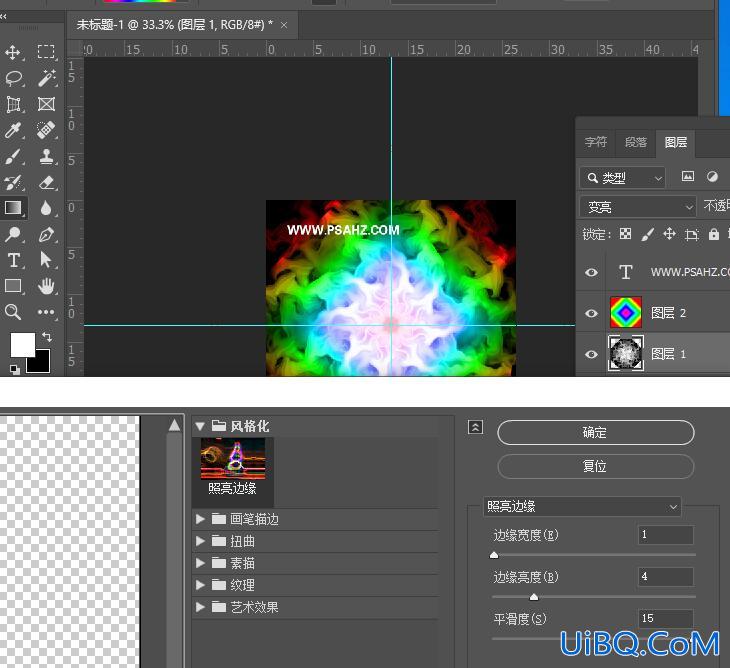Open the black background color swatch
Viewport: 730px width, 668px height.
[x=41, y=365]
